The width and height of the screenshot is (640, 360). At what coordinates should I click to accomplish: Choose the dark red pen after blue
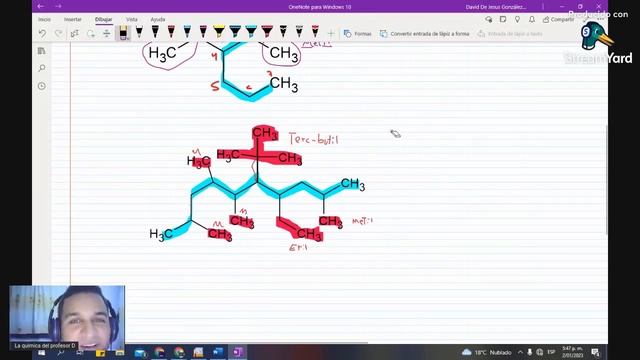203,32
